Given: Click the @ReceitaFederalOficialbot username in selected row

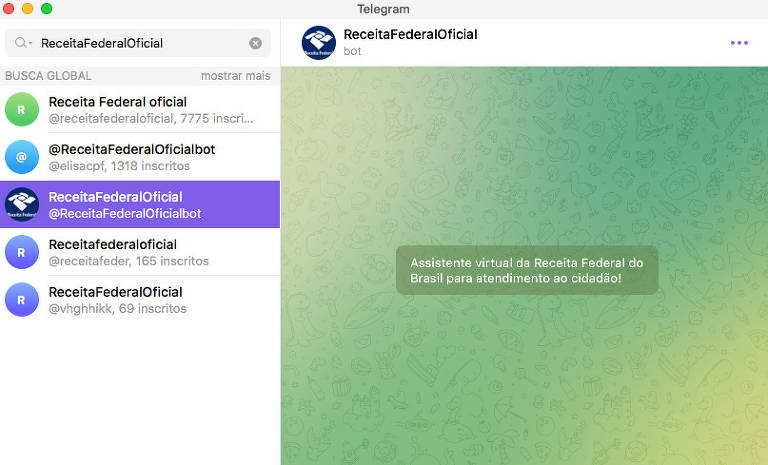Looking at the screenshot, I should (125, 214).
